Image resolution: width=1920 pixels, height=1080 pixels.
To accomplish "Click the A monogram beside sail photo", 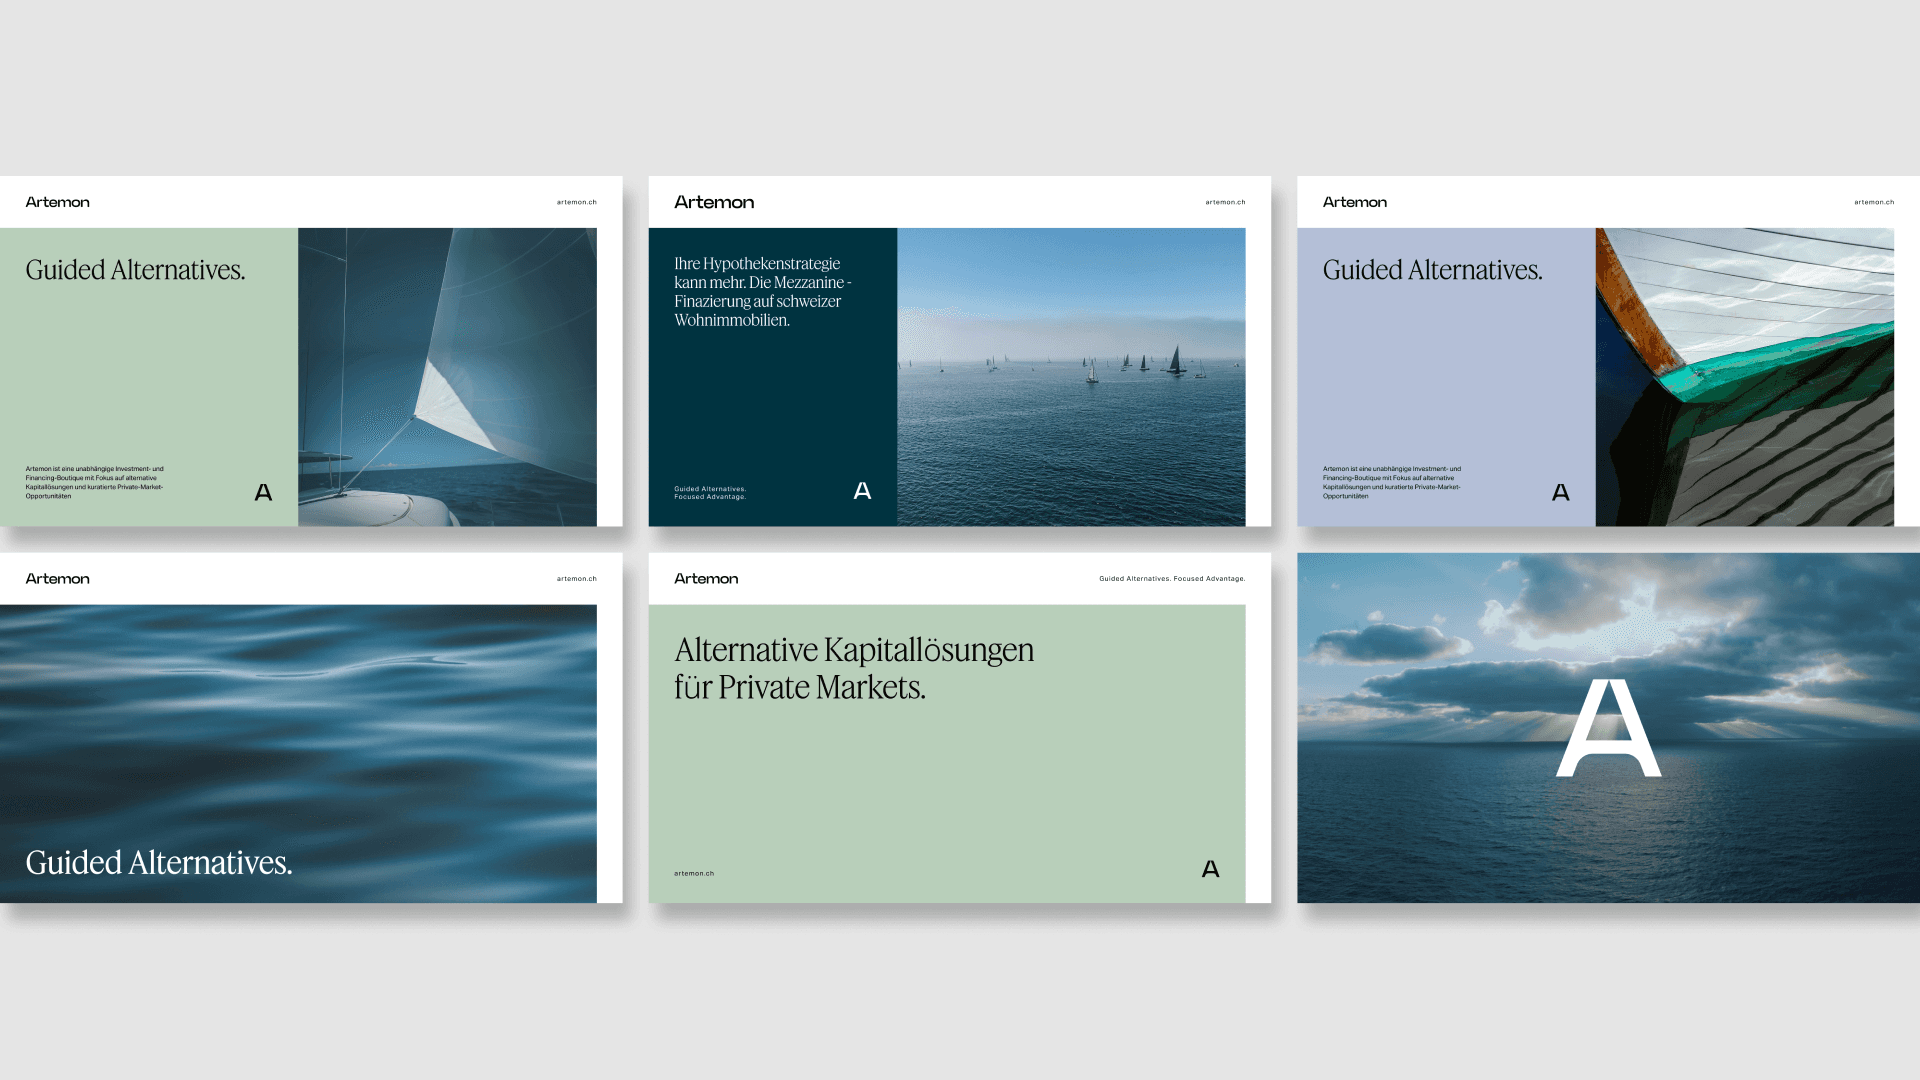I will coord(263,492).
